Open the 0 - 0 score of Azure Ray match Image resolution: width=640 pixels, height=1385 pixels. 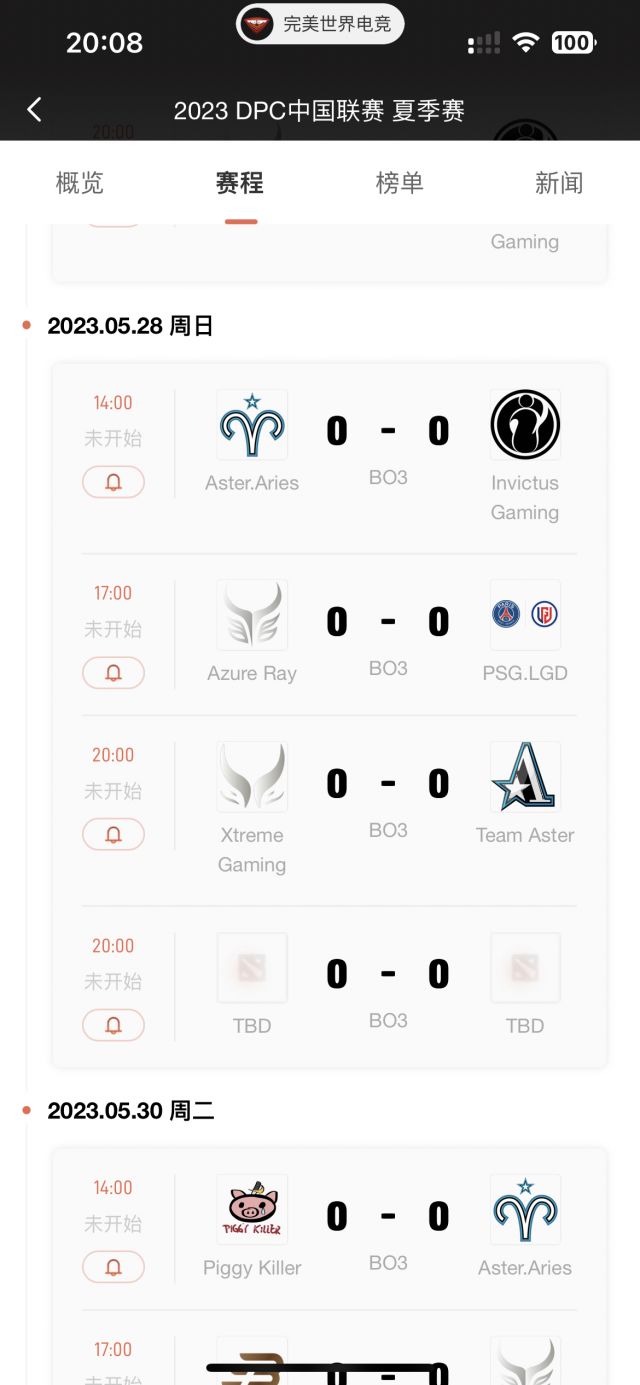(388, 622)
